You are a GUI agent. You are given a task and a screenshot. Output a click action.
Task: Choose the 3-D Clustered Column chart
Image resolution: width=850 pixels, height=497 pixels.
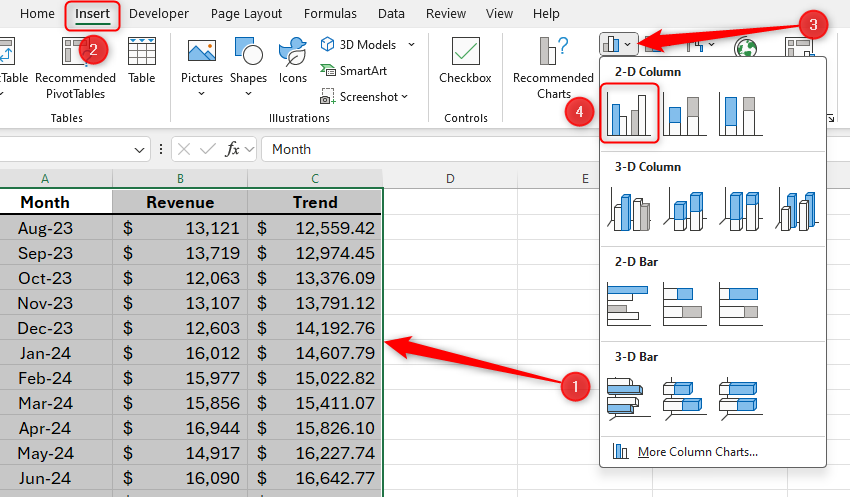[629, 209]
